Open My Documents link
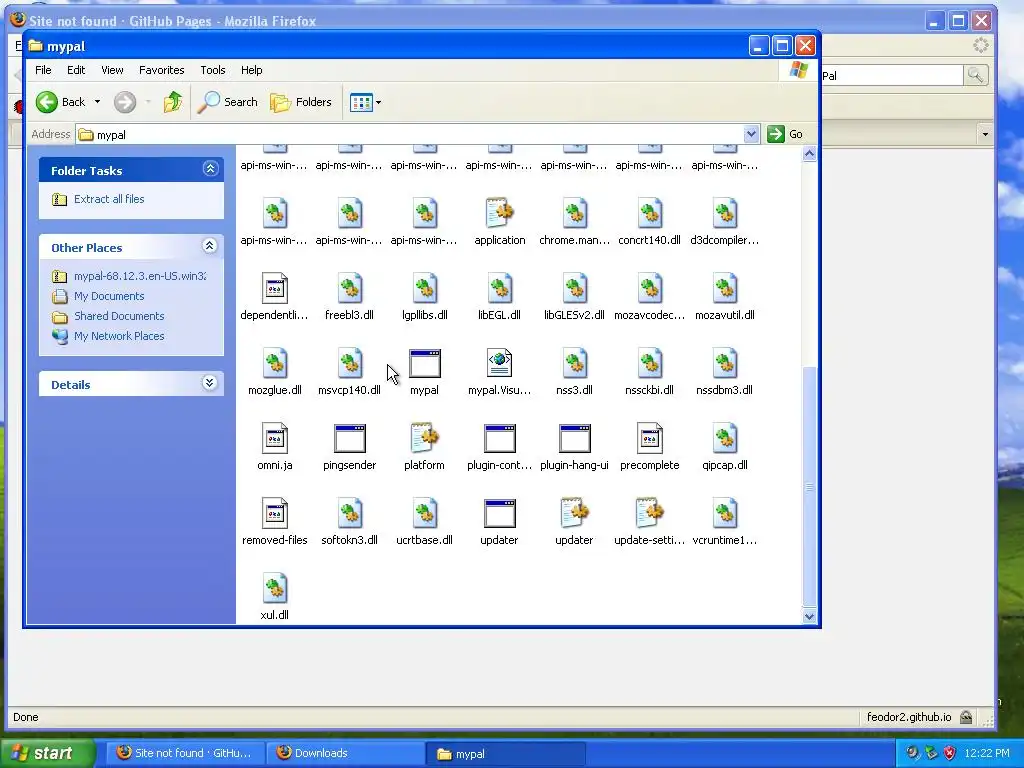 point(109,296)
